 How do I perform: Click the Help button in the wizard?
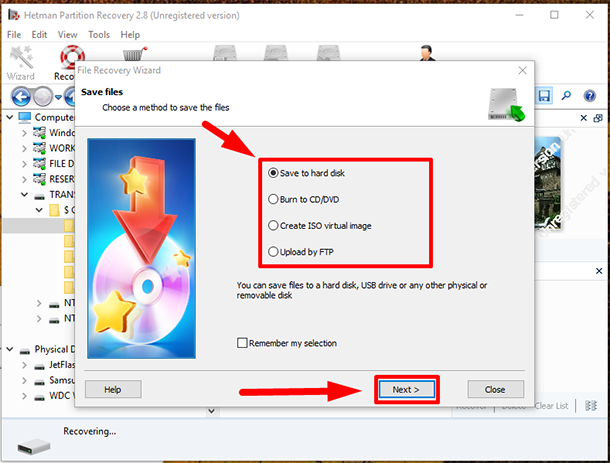point(113,389)
